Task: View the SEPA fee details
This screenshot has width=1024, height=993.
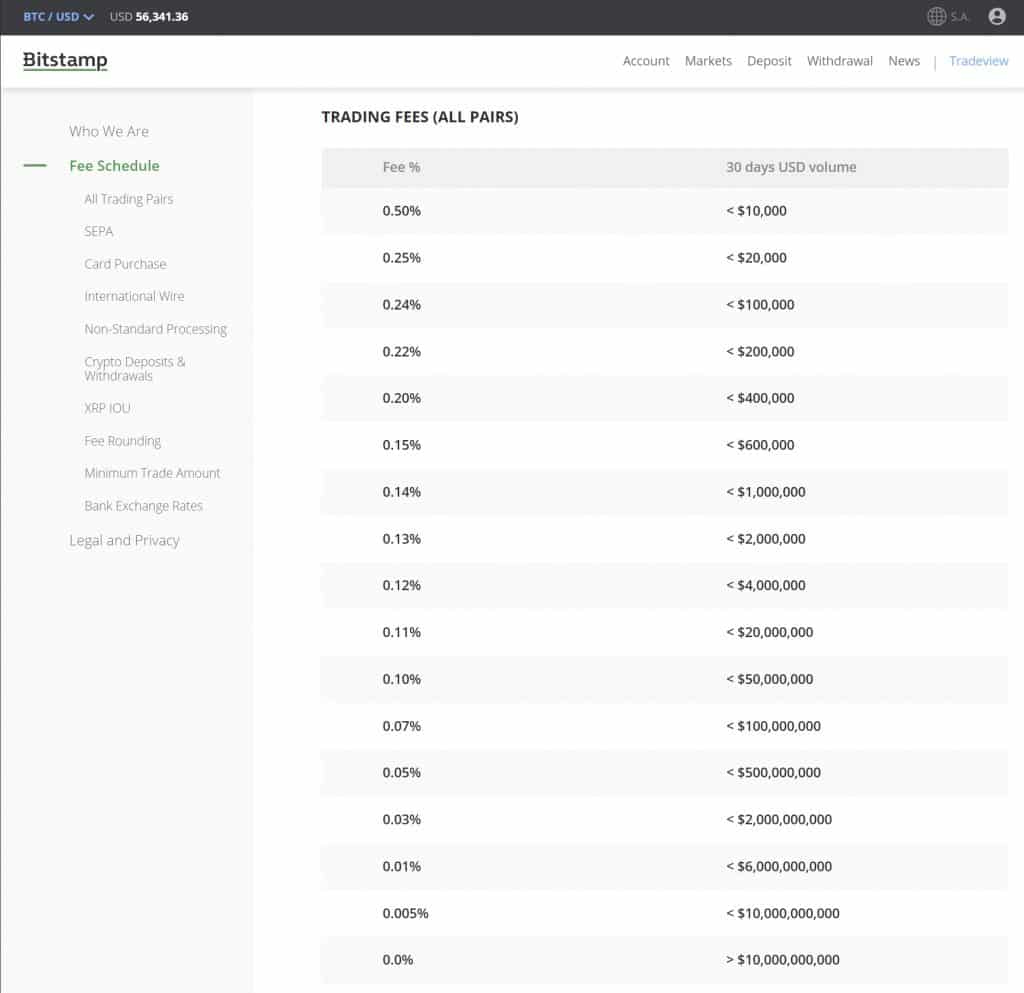Action: [99, 231]
